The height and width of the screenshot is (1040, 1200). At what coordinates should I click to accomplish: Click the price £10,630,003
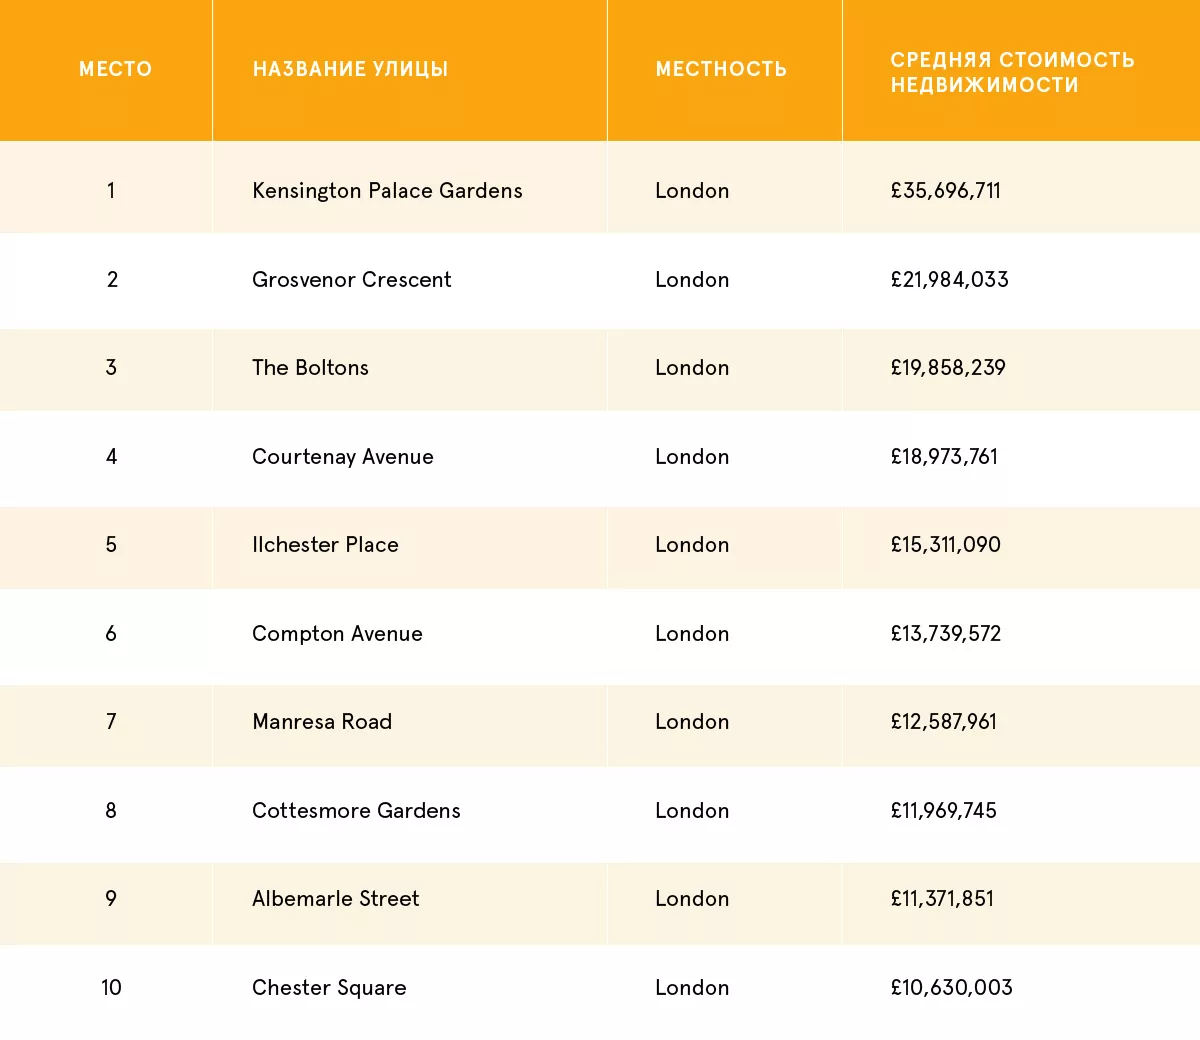pos(951,988)
